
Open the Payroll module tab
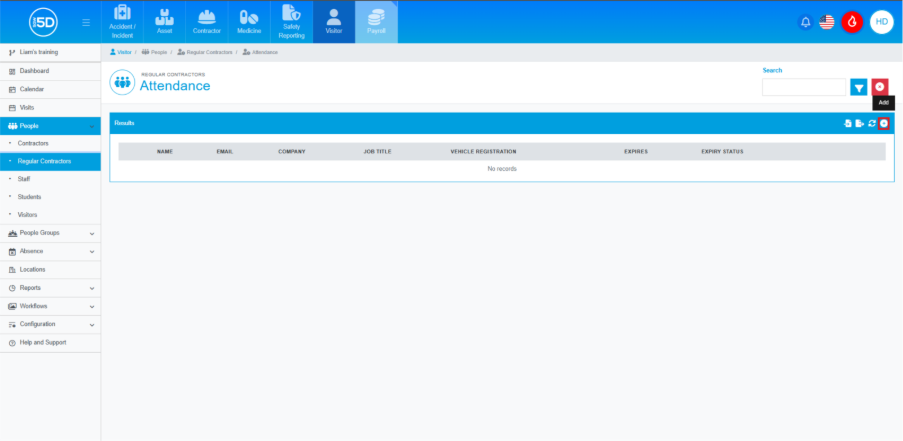click(x=376, y=22)
